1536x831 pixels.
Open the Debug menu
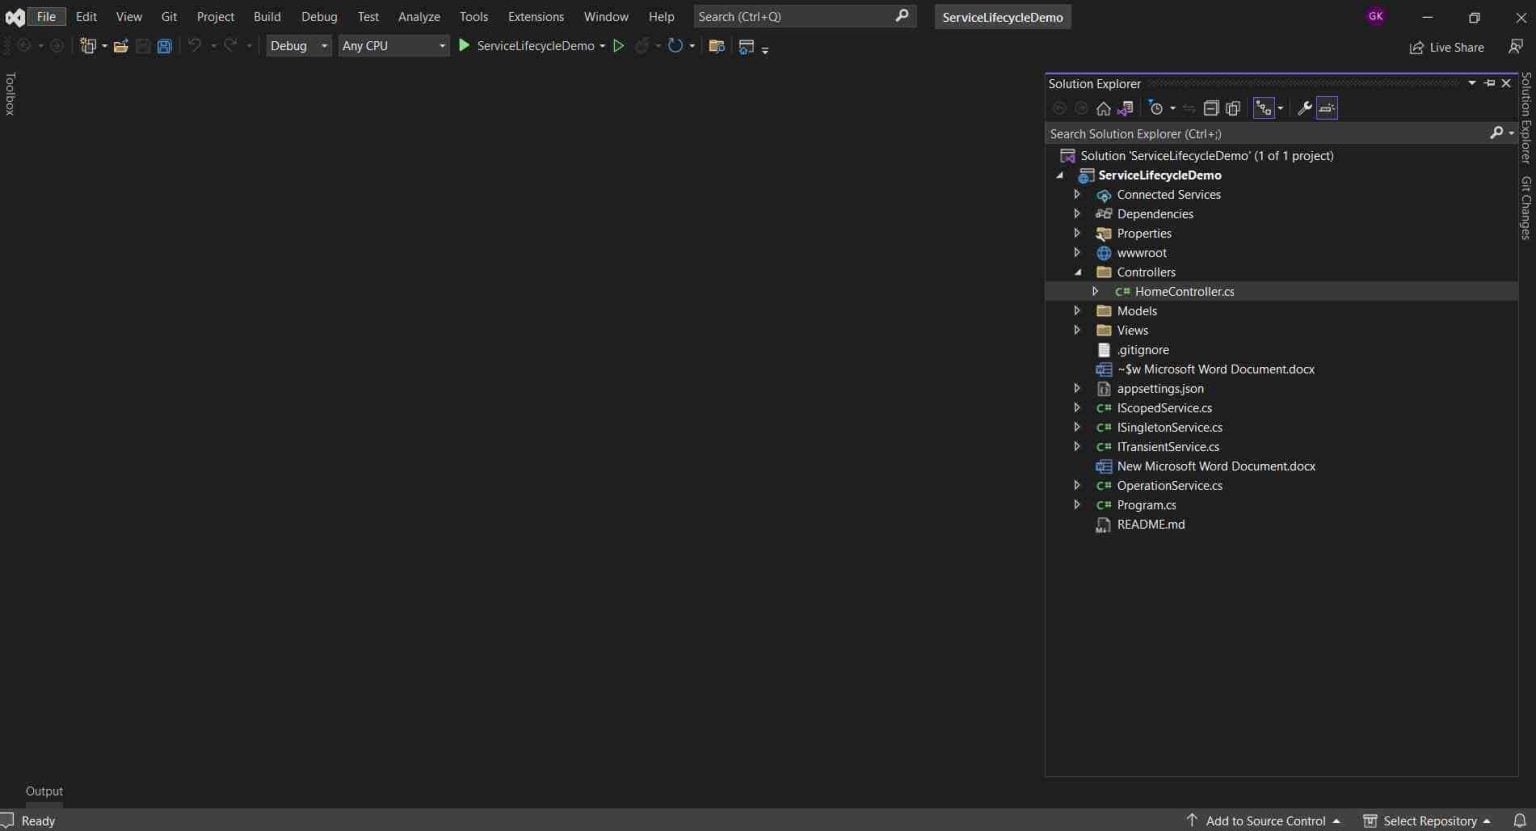(x=318, y=16)
